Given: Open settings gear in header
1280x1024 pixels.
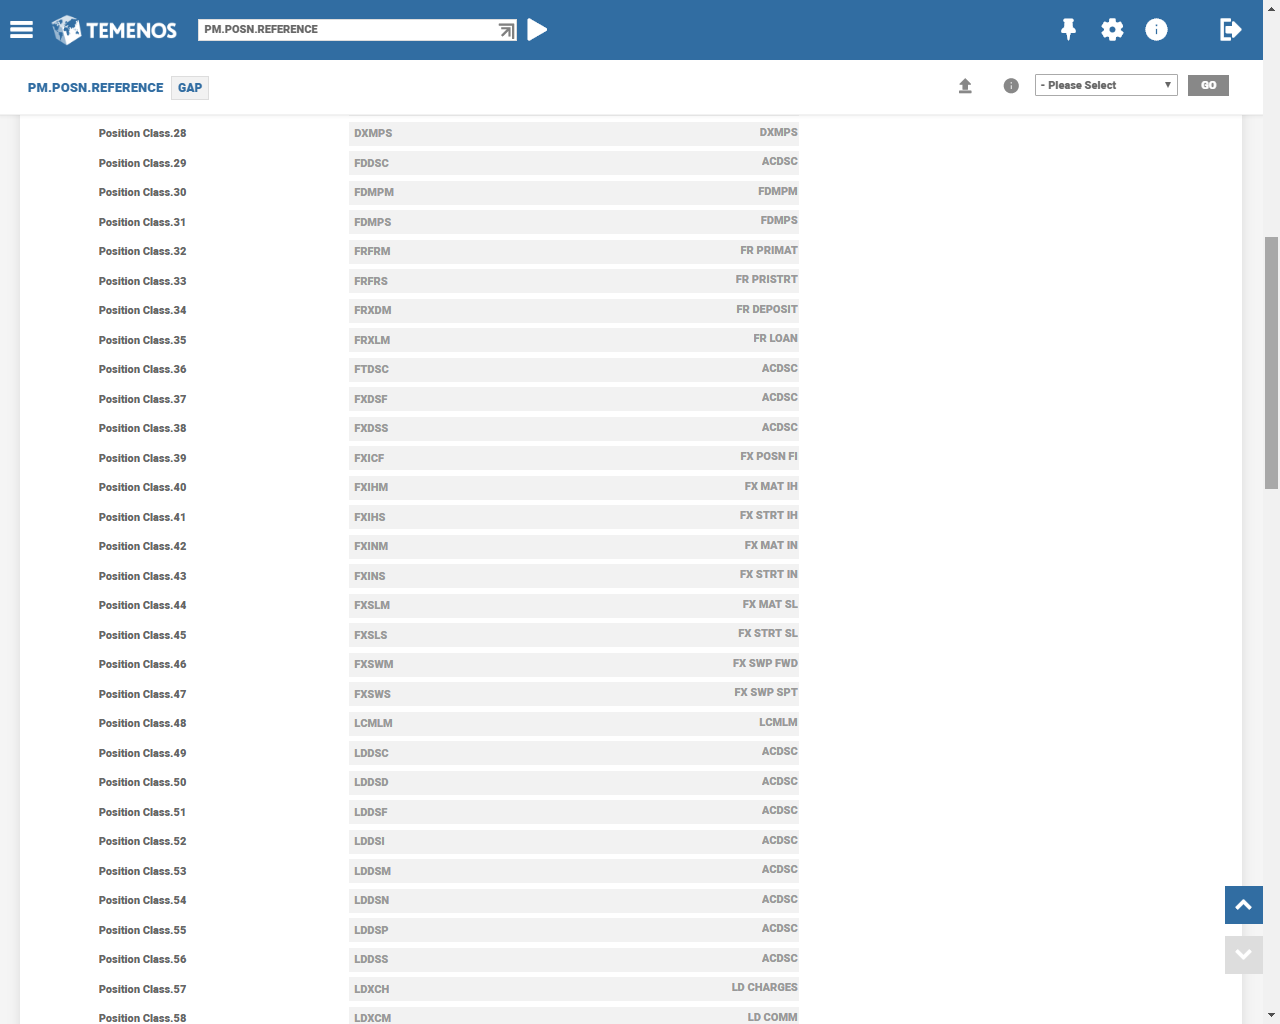Looking at the screenshot, I should tap(1112, 30).
